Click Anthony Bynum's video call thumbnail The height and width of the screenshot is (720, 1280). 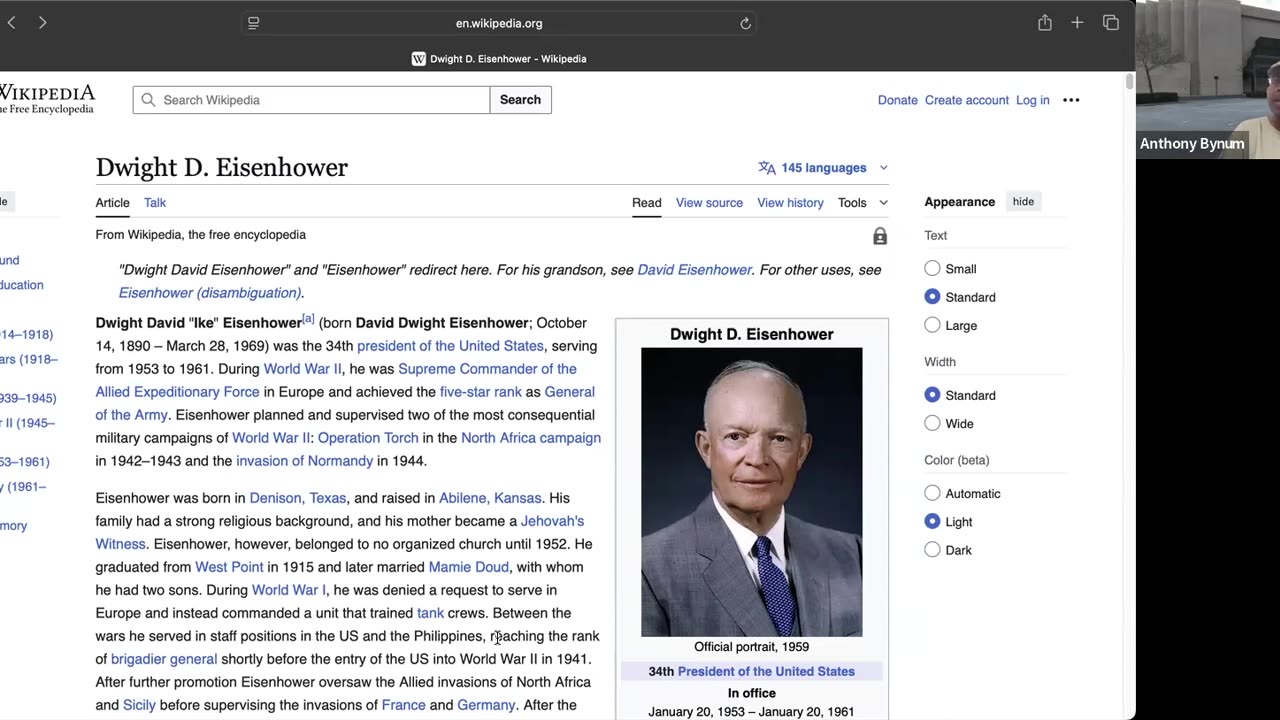click(x=1208, y=80)
